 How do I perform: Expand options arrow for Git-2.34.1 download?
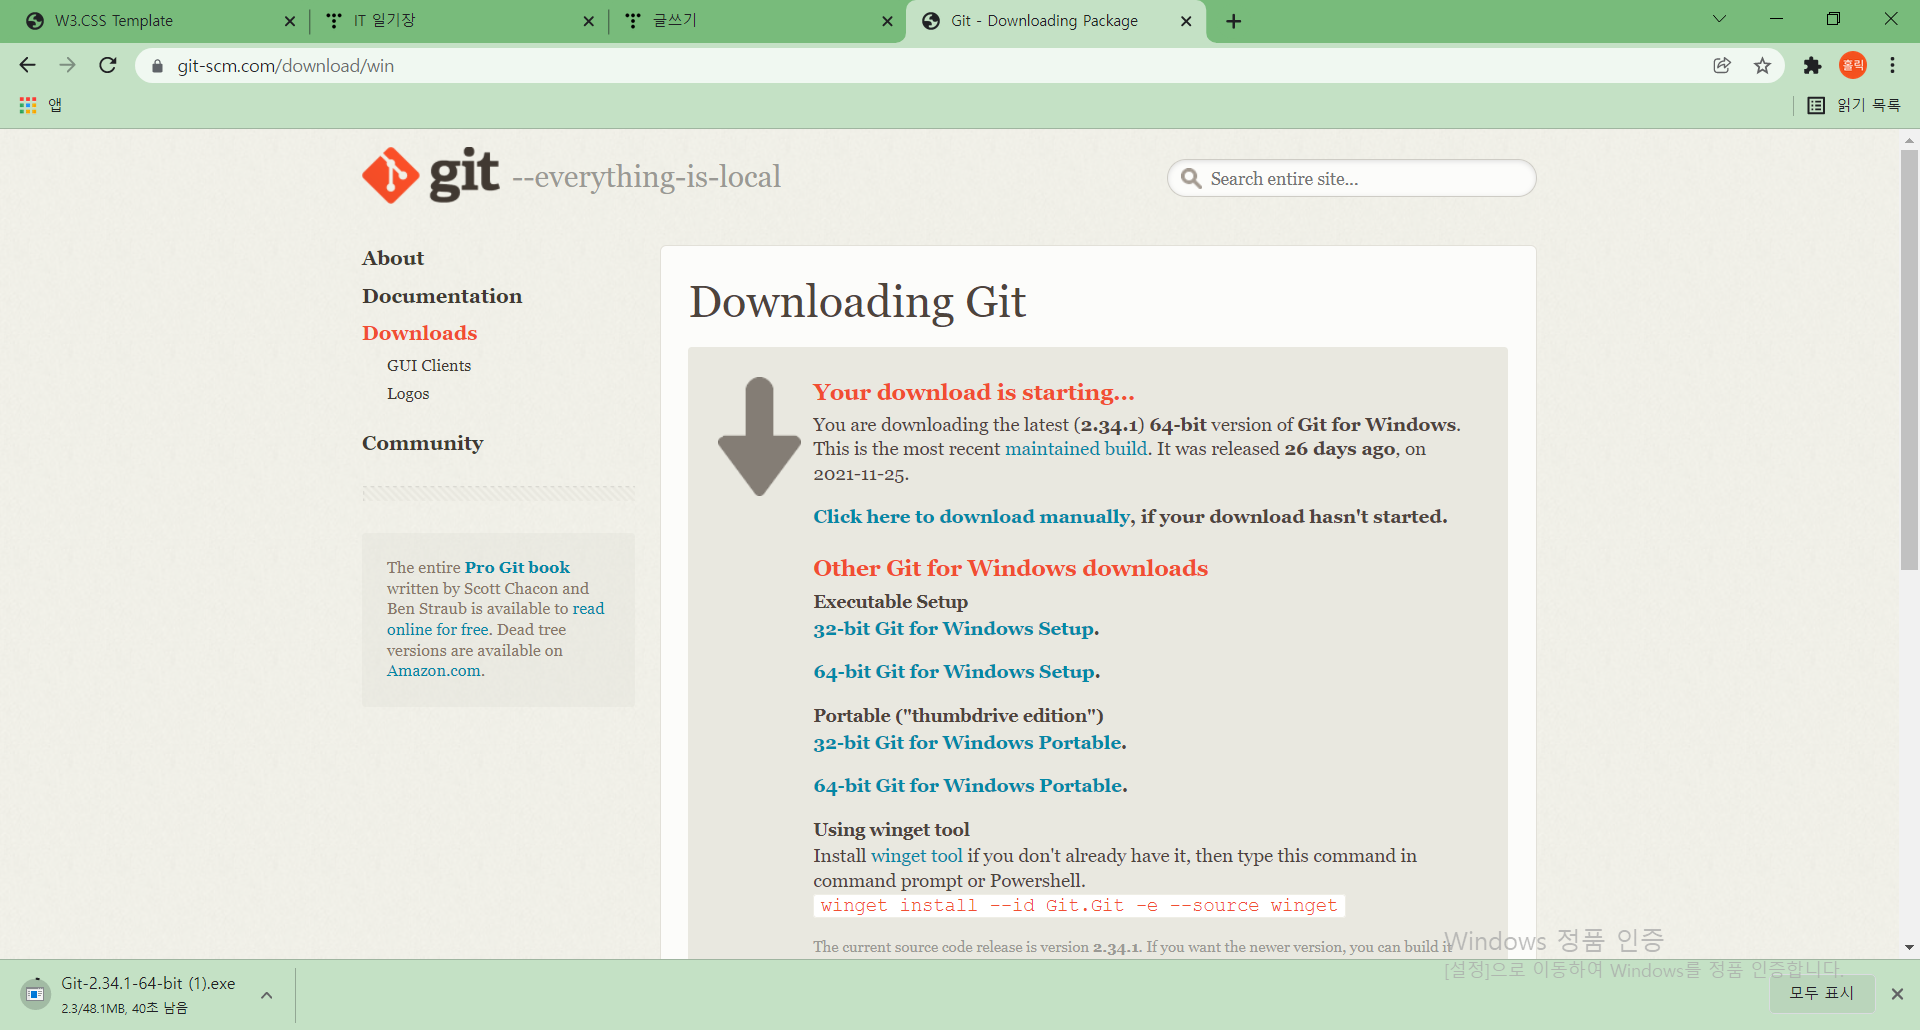[x=267, y=995]
